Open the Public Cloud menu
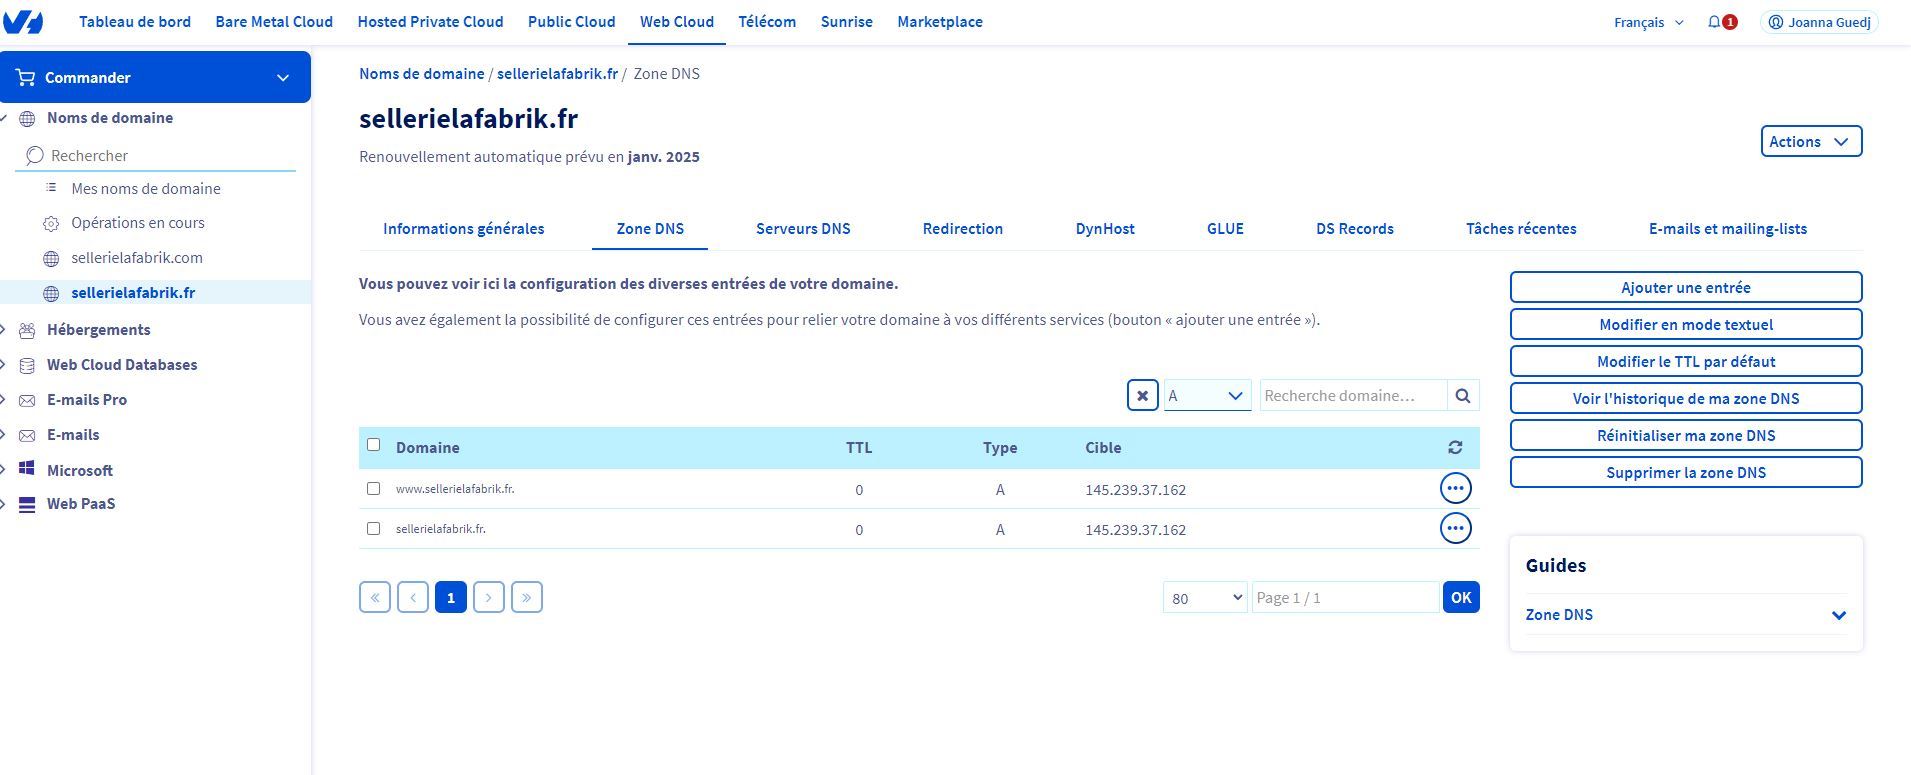 pyautogui.click(x=571, y=22)
